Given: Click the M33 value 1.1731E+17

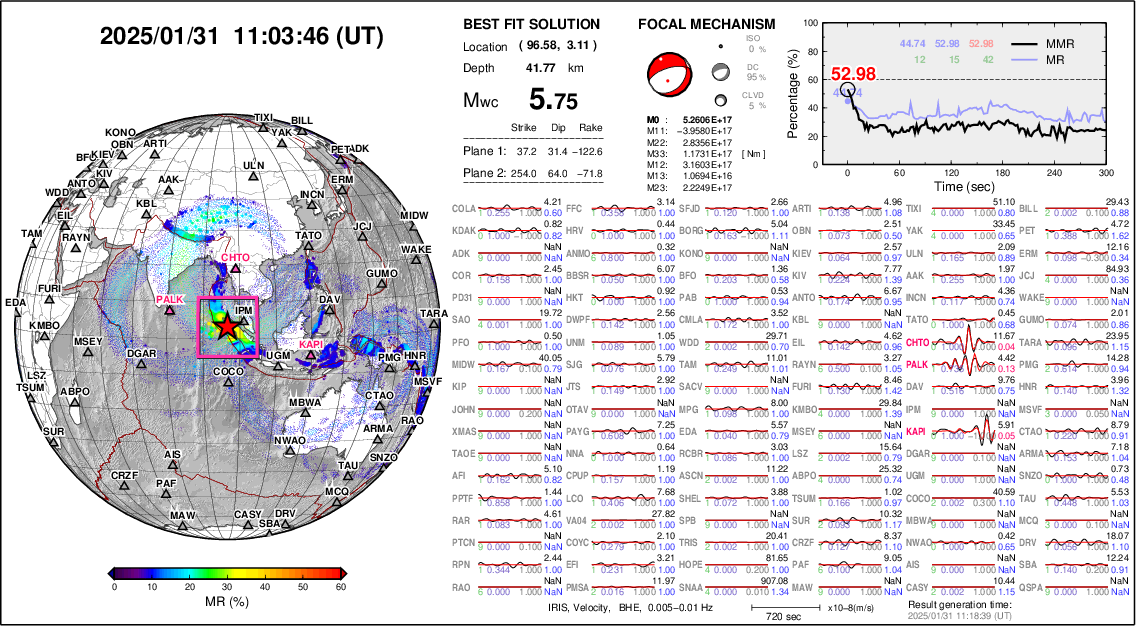Looking at the screenshot, I should pos(708,154).
